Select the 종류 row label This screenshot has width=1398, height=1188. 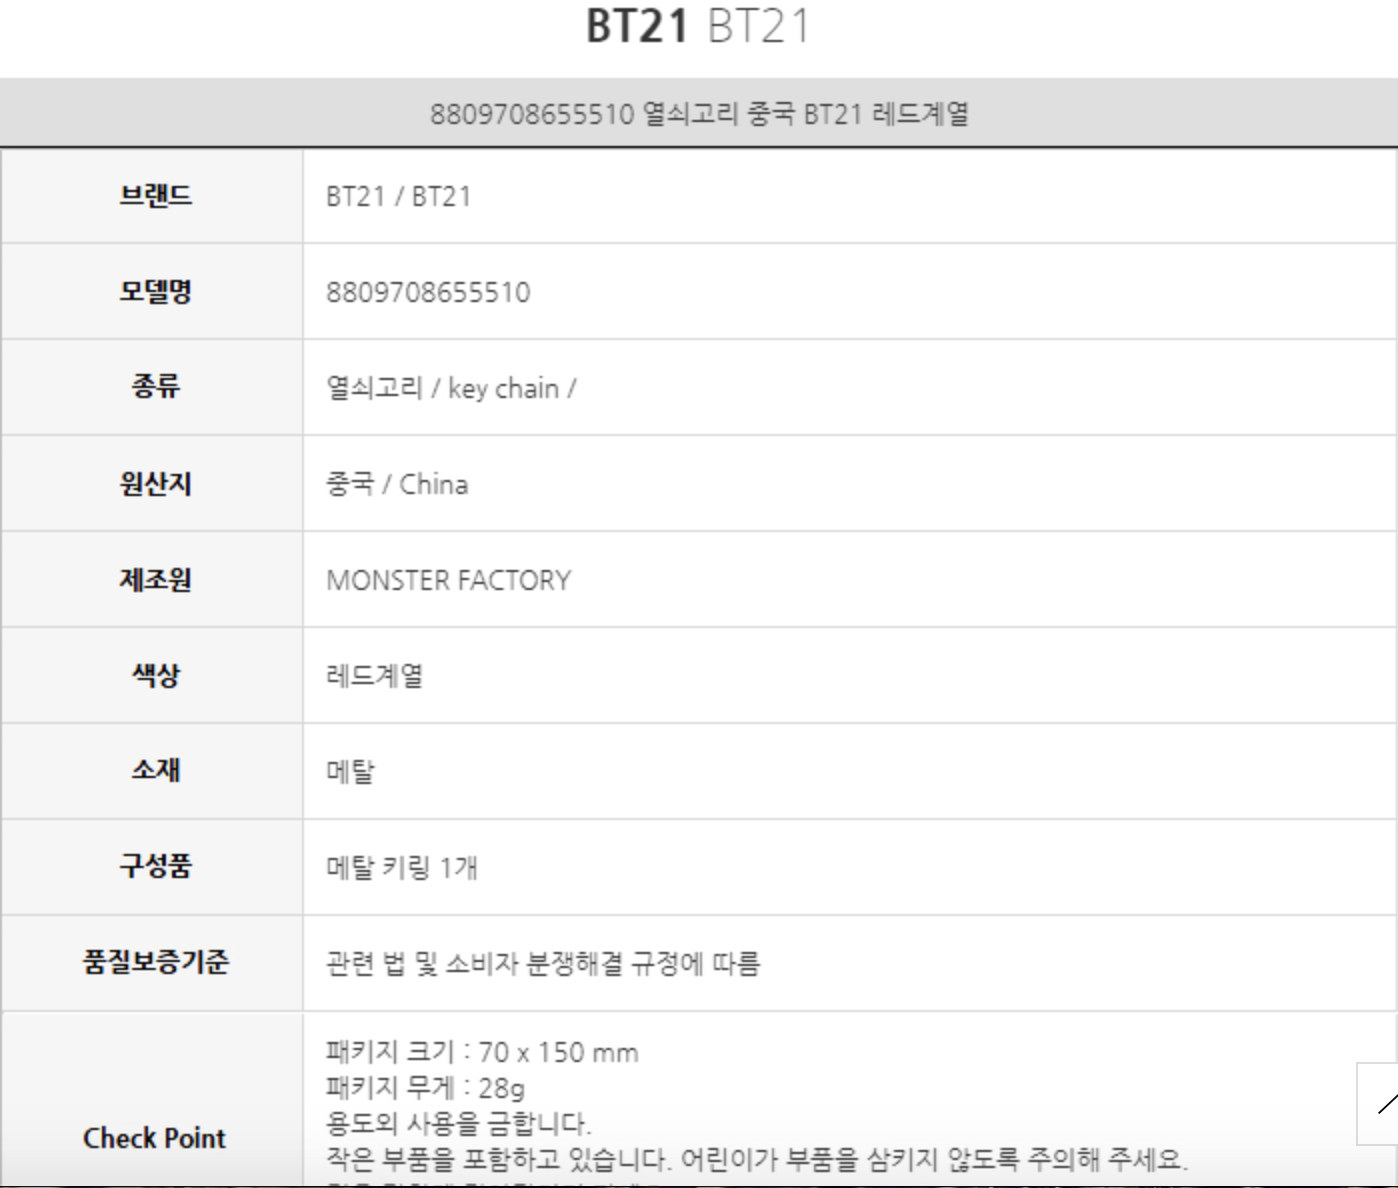pyautogui.click(x=155, y=387)
